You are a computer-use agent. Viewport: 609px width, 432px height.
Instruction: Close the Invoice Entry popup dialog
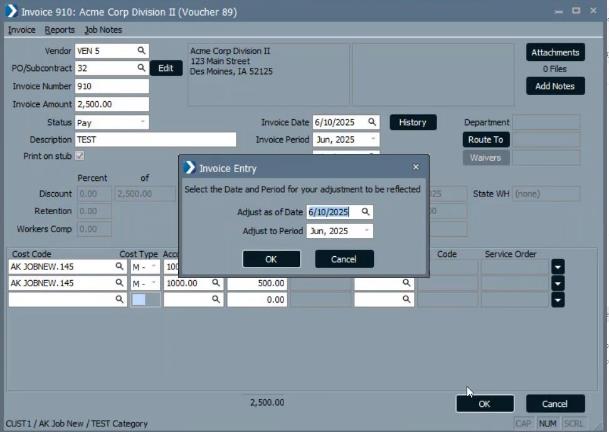[x=416, y=167]
